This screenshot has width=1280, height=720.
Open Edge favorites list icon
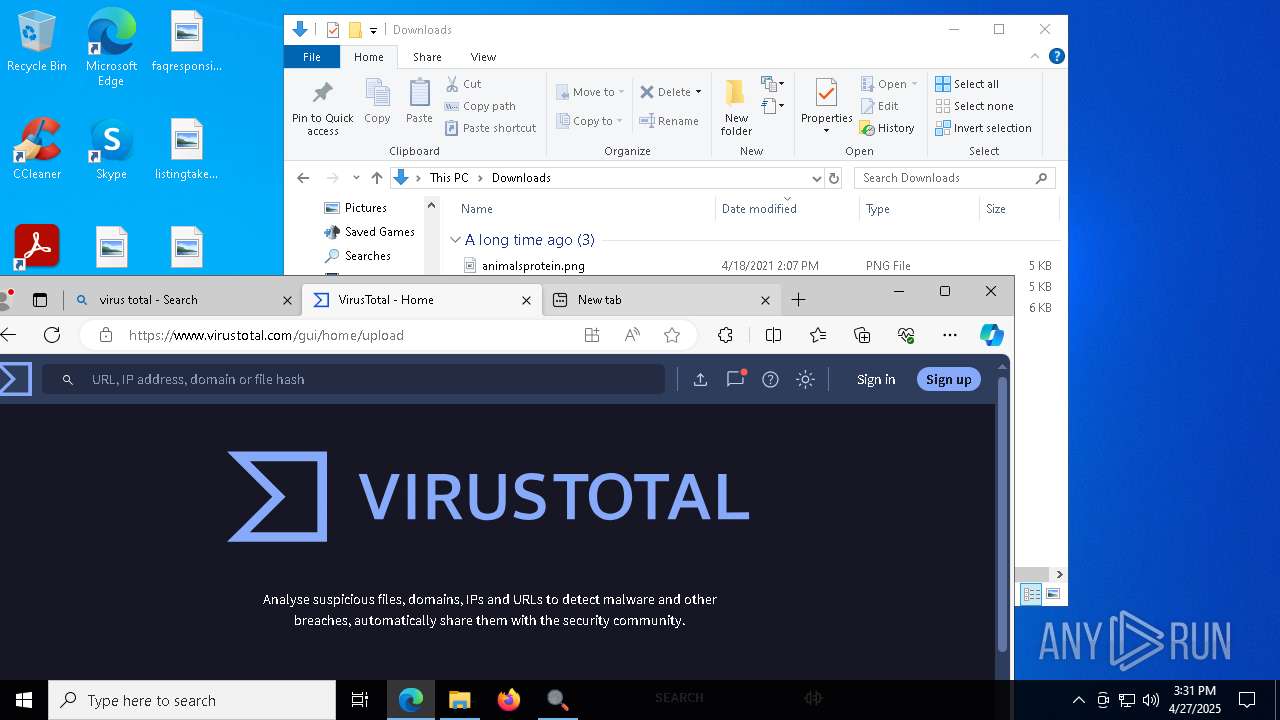click(818, 335)
